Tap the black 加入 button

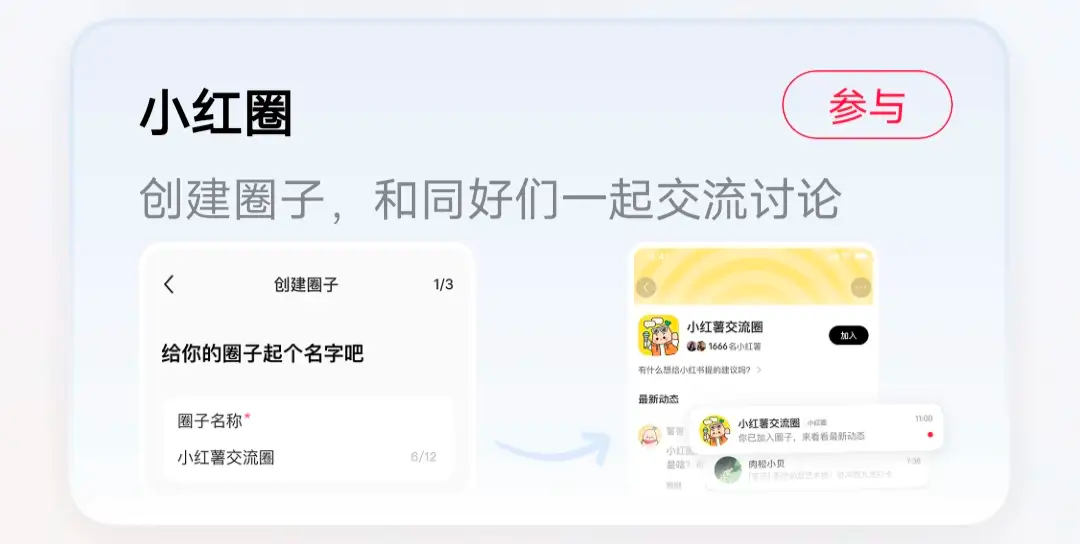pos(848,335)
